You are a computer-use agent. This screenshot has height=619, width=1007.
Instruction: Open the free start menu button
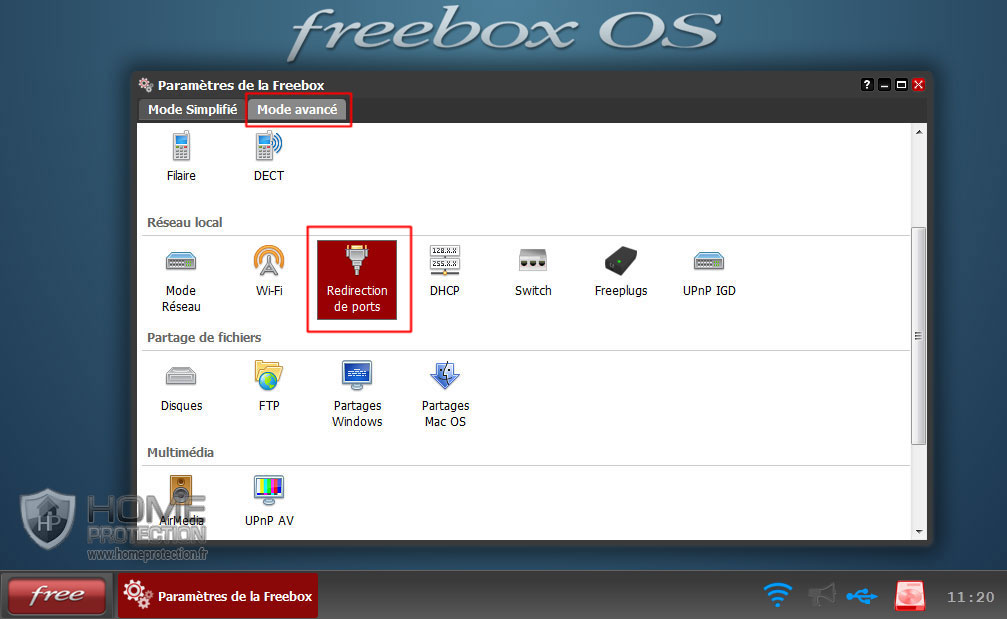tap(57, 595)
